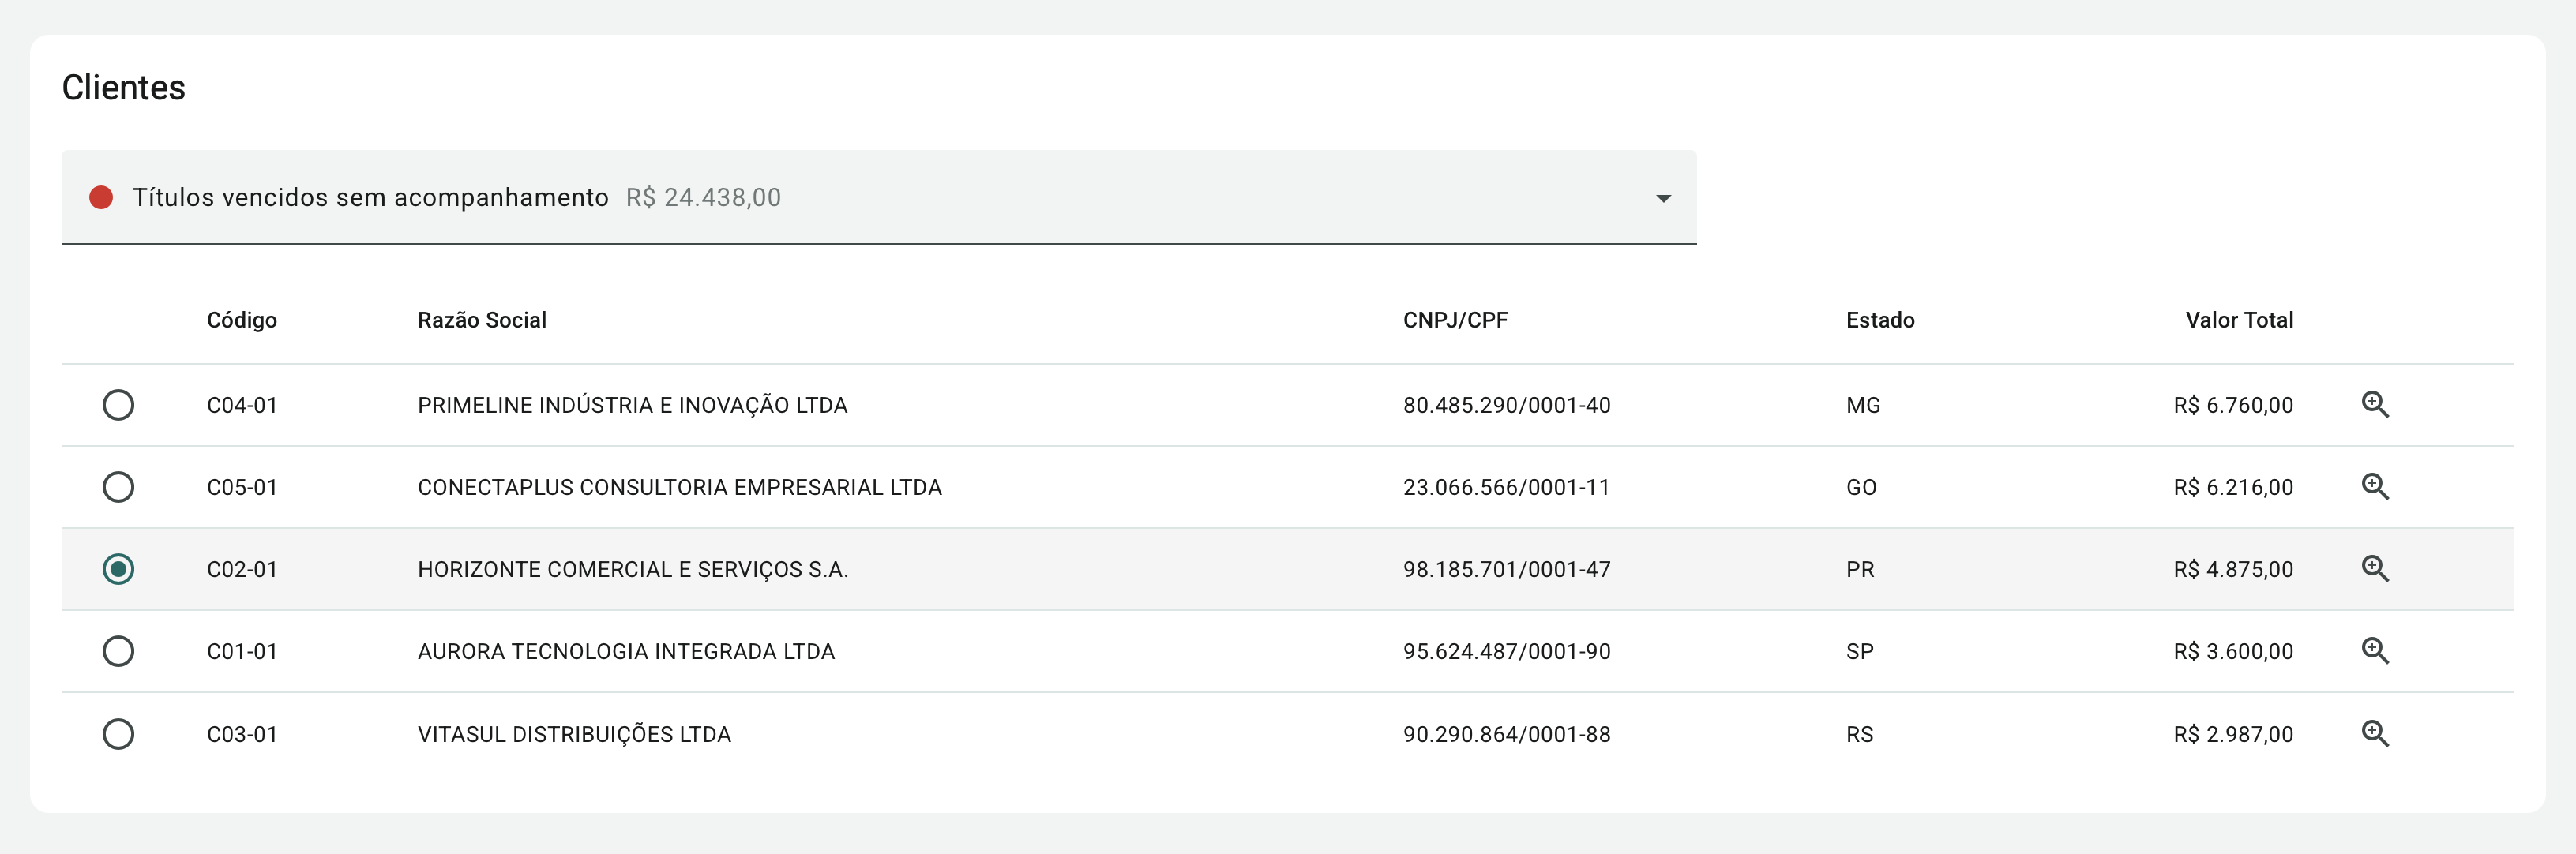Click the CNPJ 80.485.290/0001-40 cell

[1506, 405]
